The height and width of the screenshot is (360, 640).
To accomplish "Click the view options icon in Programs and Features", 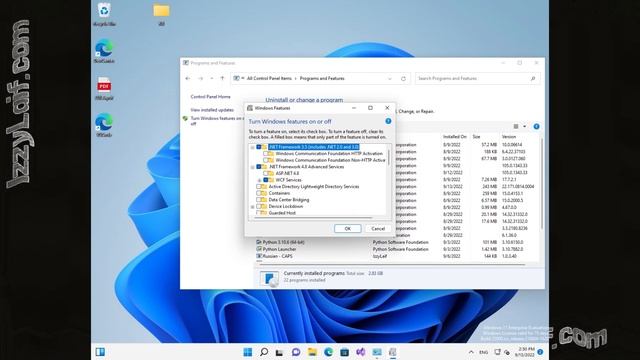I will tap(516, 127).
